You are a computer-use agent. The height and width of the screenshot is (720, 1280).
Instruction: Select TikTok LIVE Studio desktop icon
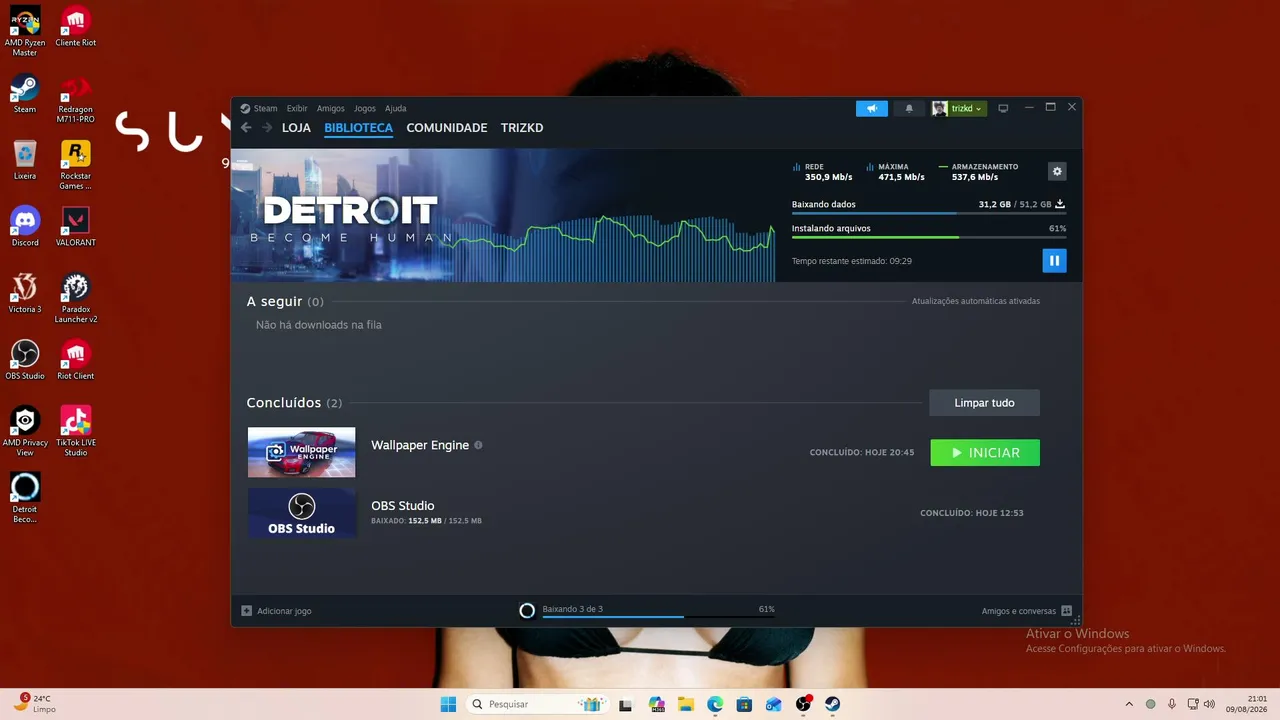pyautogui.click(x=75, y=432)
